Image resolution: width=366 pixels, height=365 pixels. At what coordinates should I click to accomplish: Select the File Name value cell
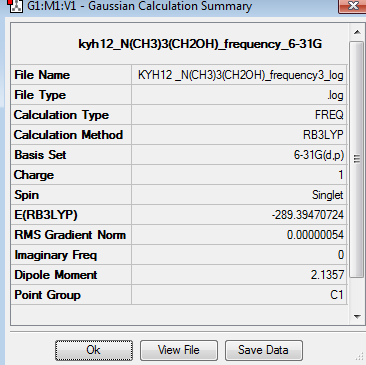(239, 75)
